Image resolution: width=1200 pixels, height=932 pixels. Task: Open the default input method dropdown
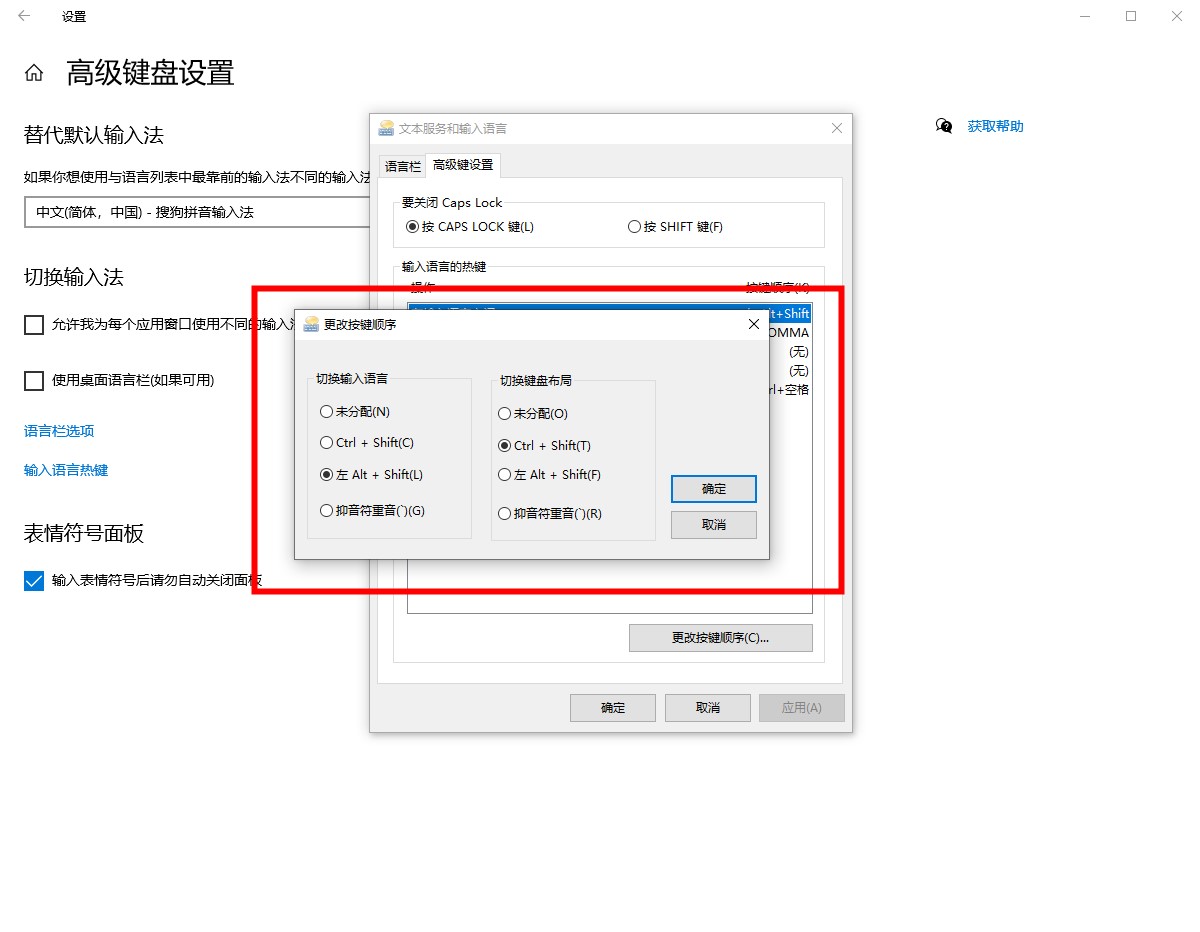point(197,212)
